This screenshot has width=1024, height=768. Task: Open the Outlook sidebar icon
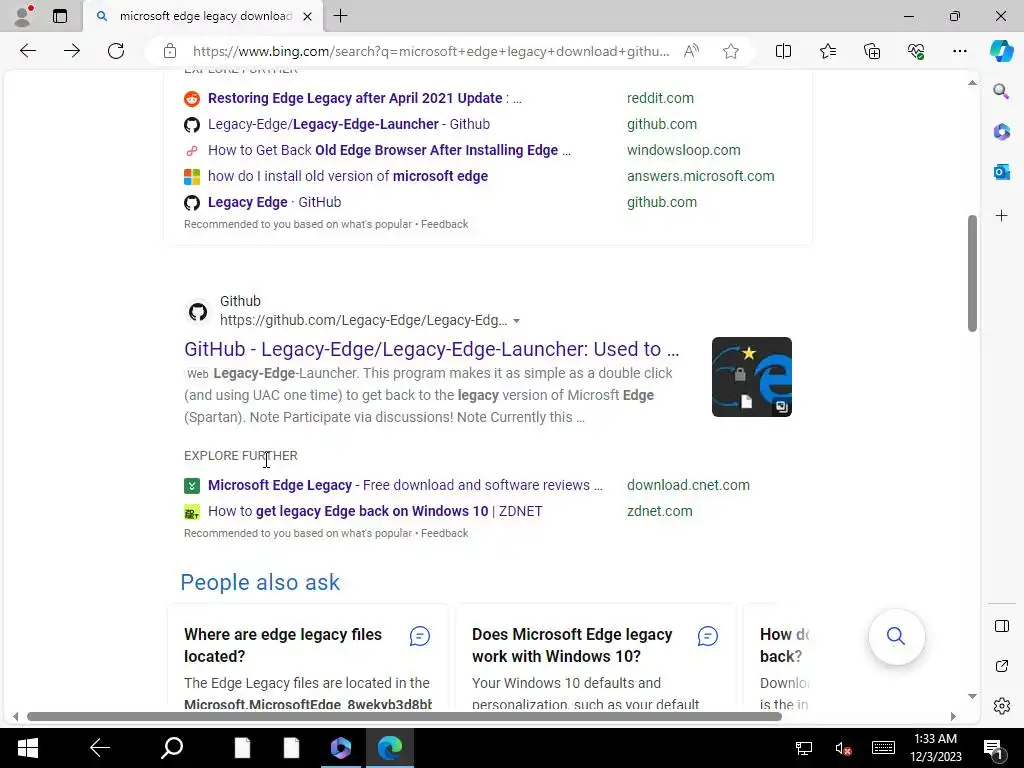click(1001, 172)
